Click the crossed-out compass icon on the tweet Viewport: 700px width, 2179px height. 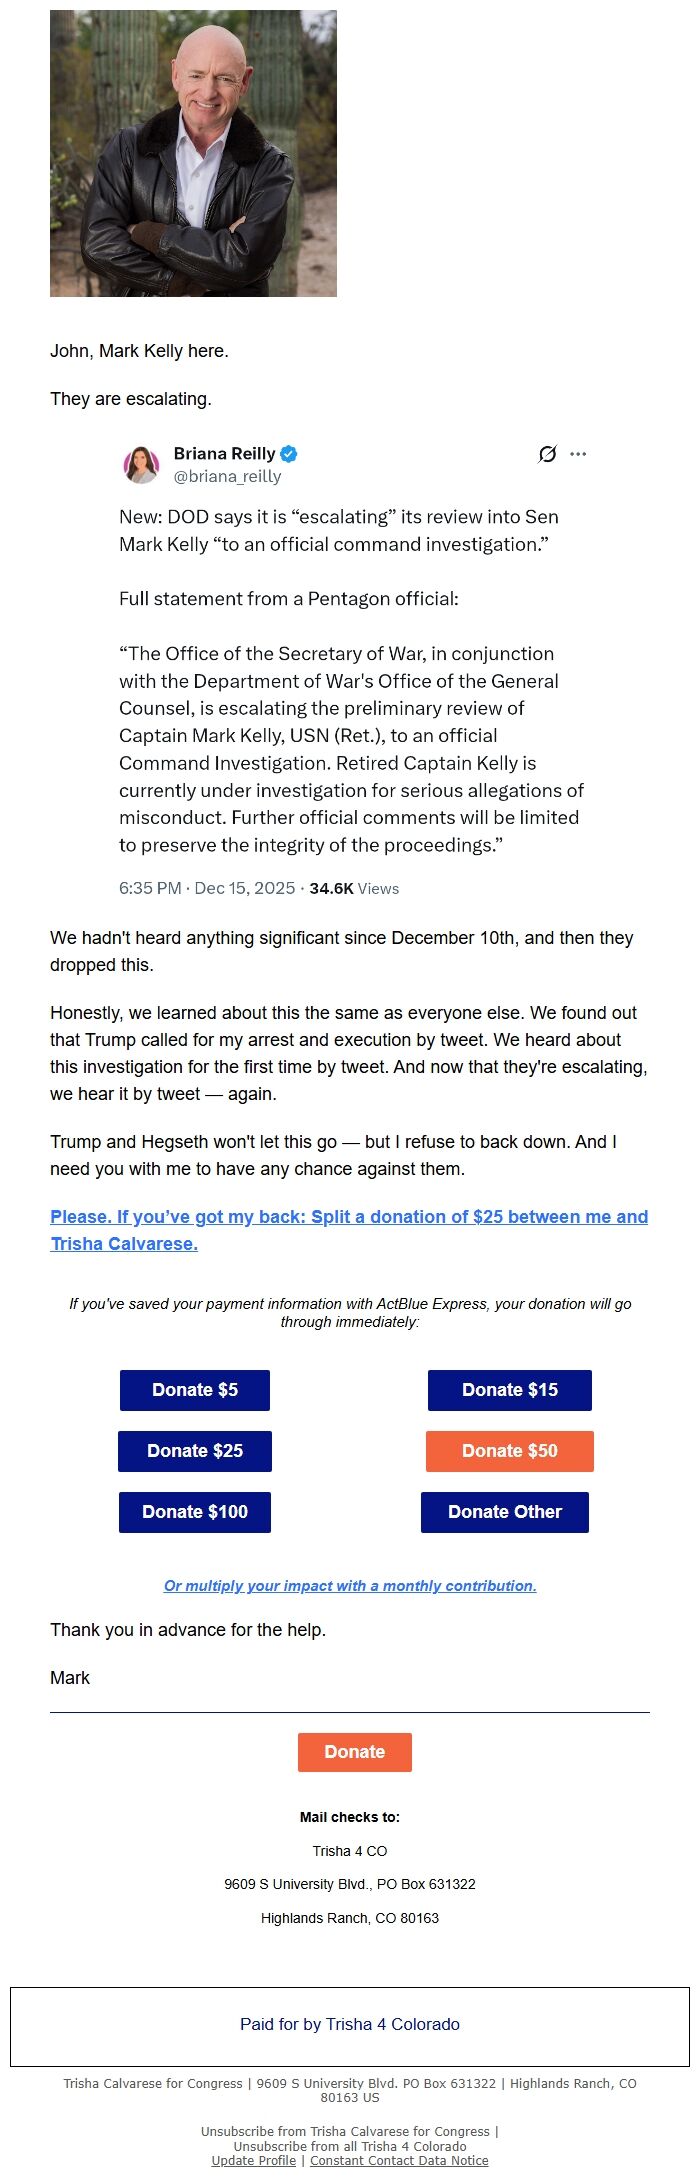(546, 454)
